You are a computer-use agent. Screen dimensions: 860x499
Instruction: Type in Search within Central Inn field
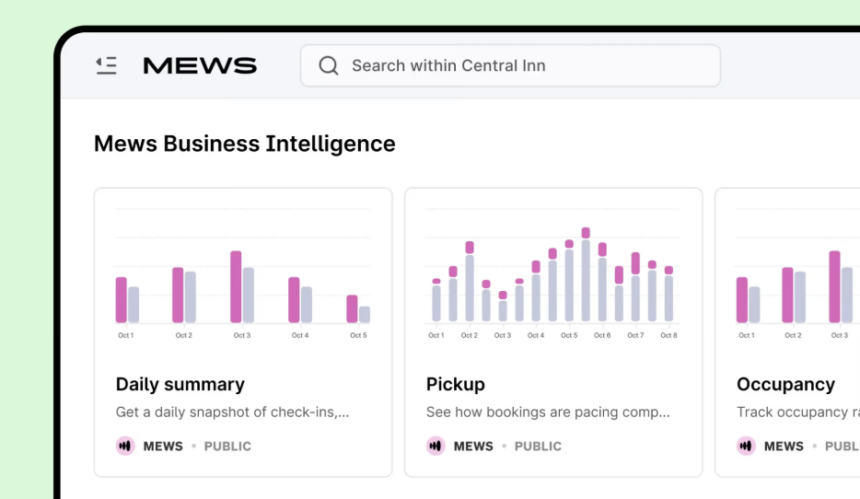(520, 66)
